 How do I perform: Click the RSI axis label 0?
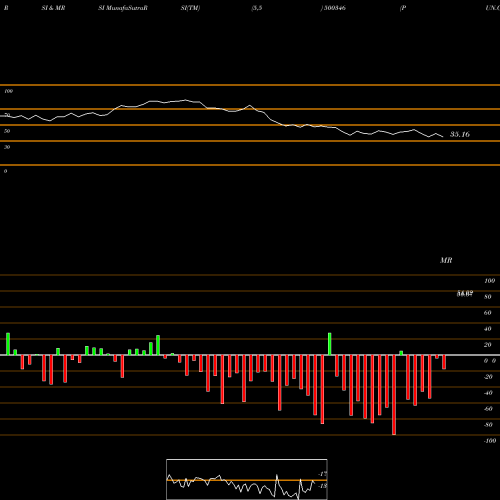[x=5, y=171]
